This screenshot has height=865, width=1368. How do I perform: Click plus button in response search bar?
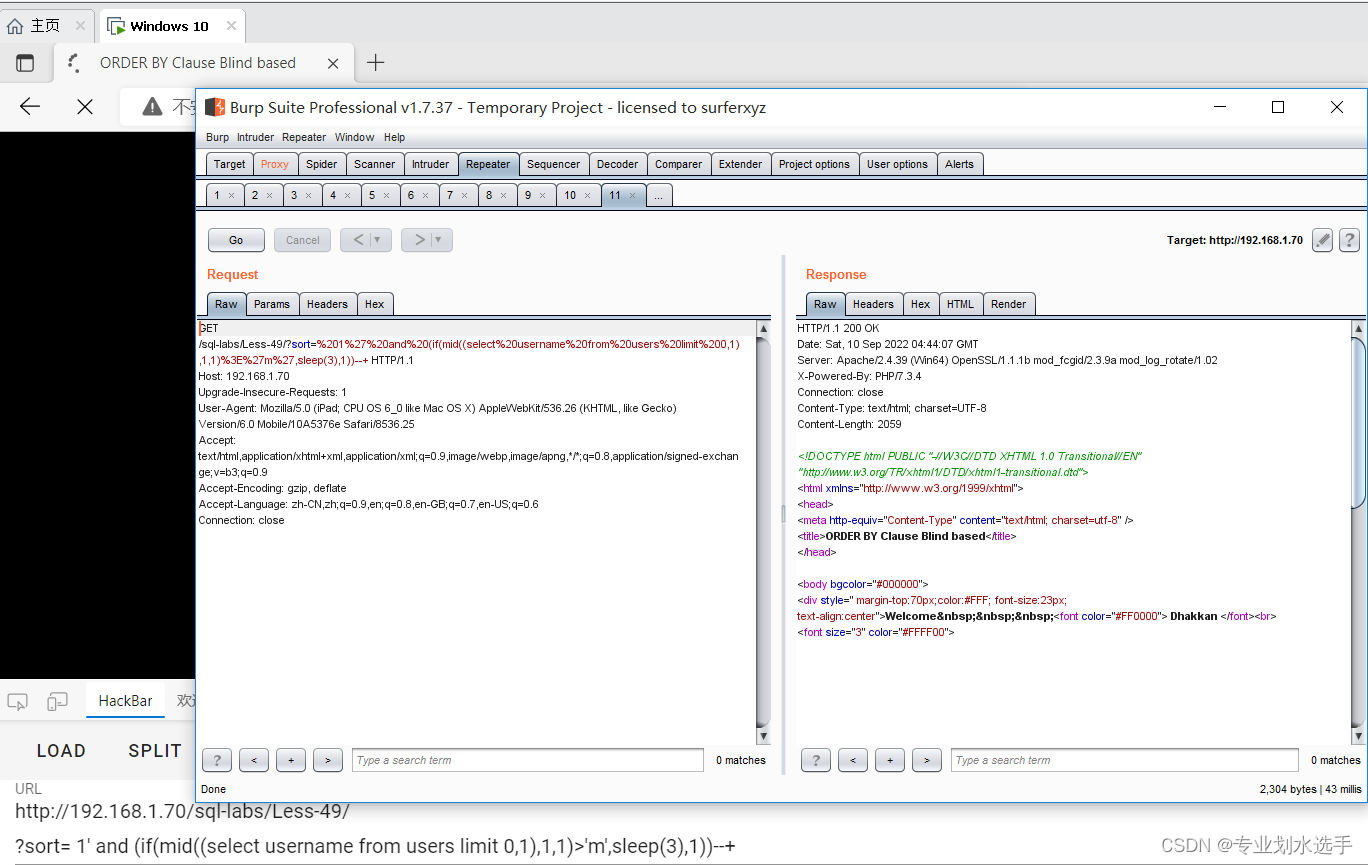tap(890, 760)
